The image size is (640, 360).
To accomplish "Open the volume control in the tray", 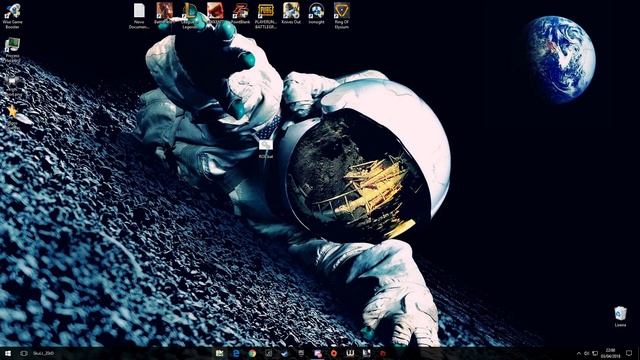I will pos(587,353).
